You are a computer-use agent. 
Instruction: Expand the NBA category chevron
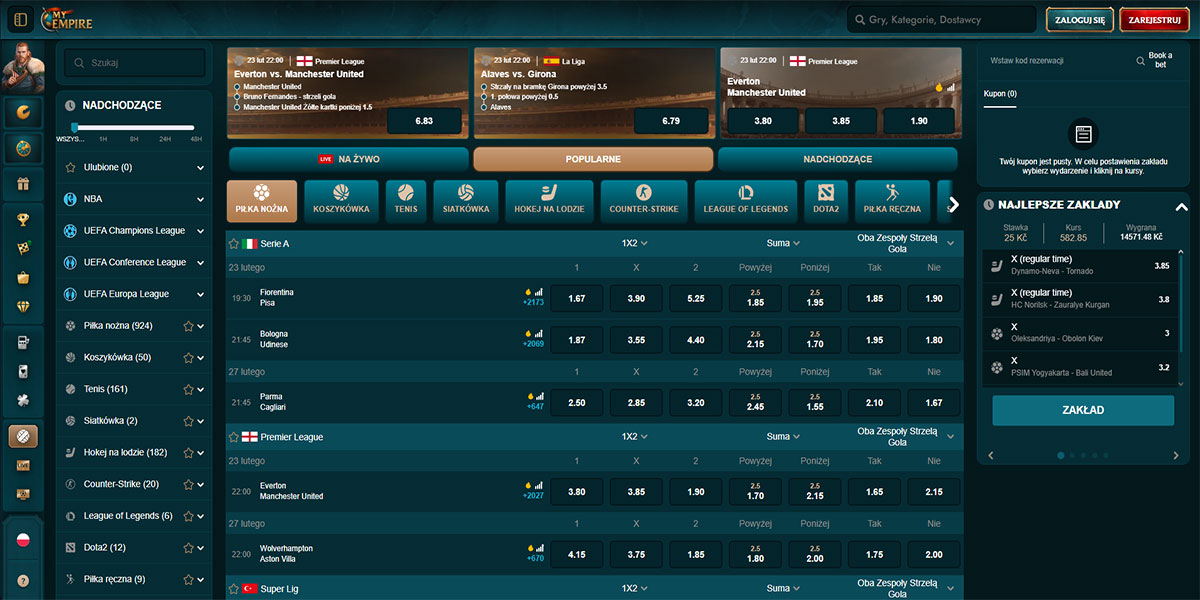(200, 199)
